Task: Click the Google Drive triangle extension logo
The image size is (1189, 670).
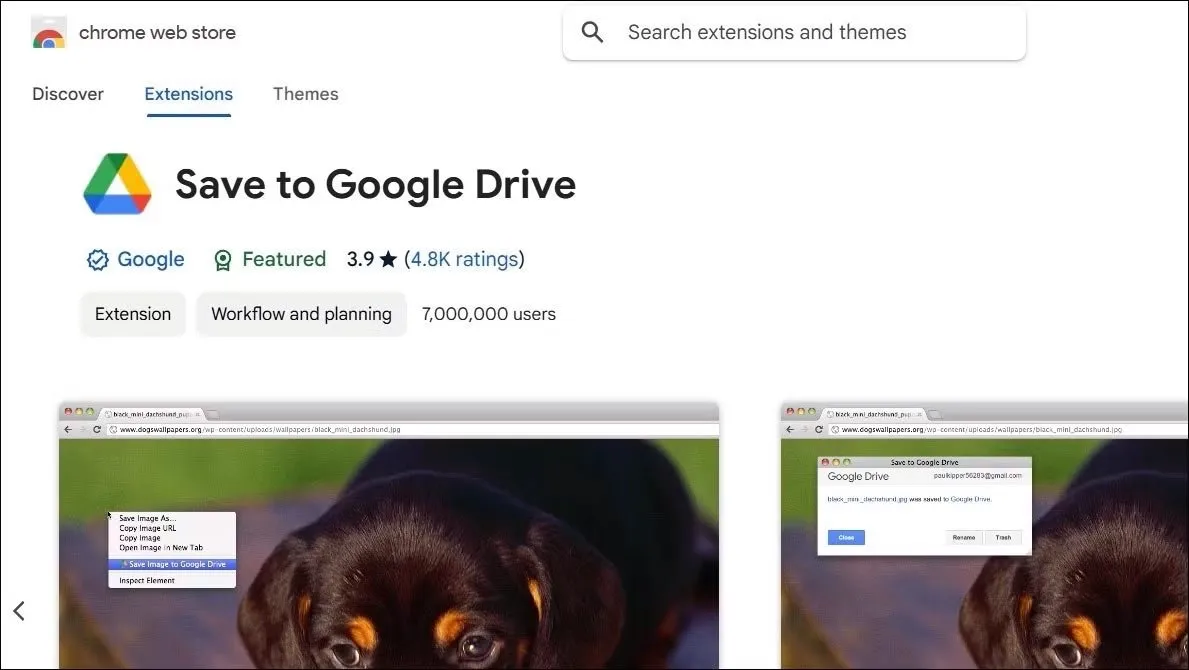Action: [117, 185]
